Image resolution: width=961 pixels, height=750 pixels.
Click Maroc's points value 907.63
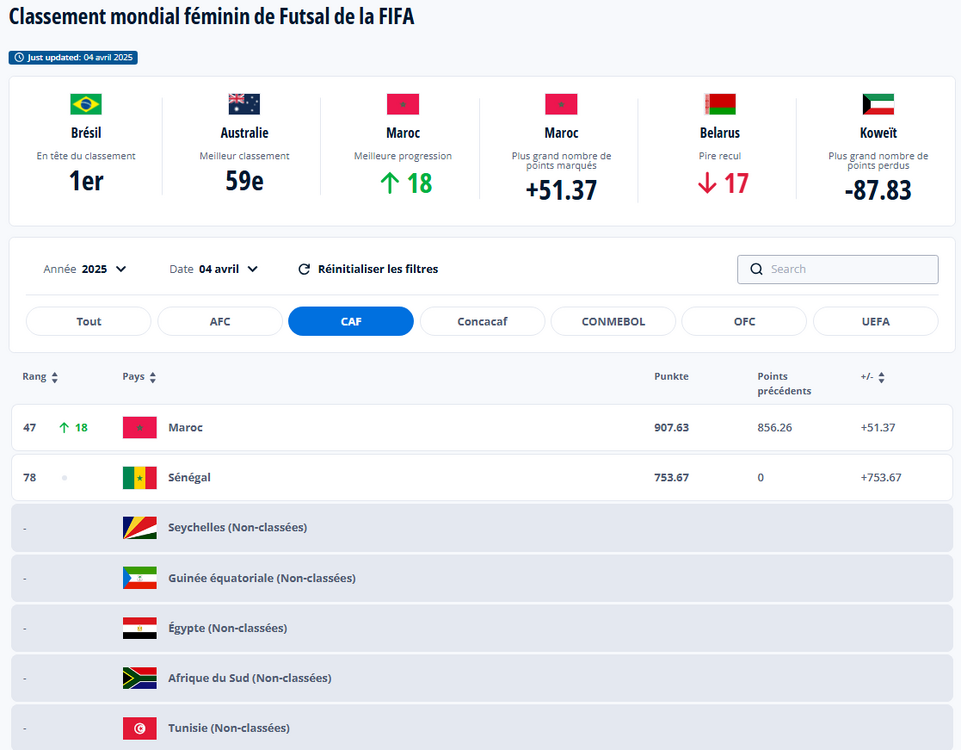672,428
